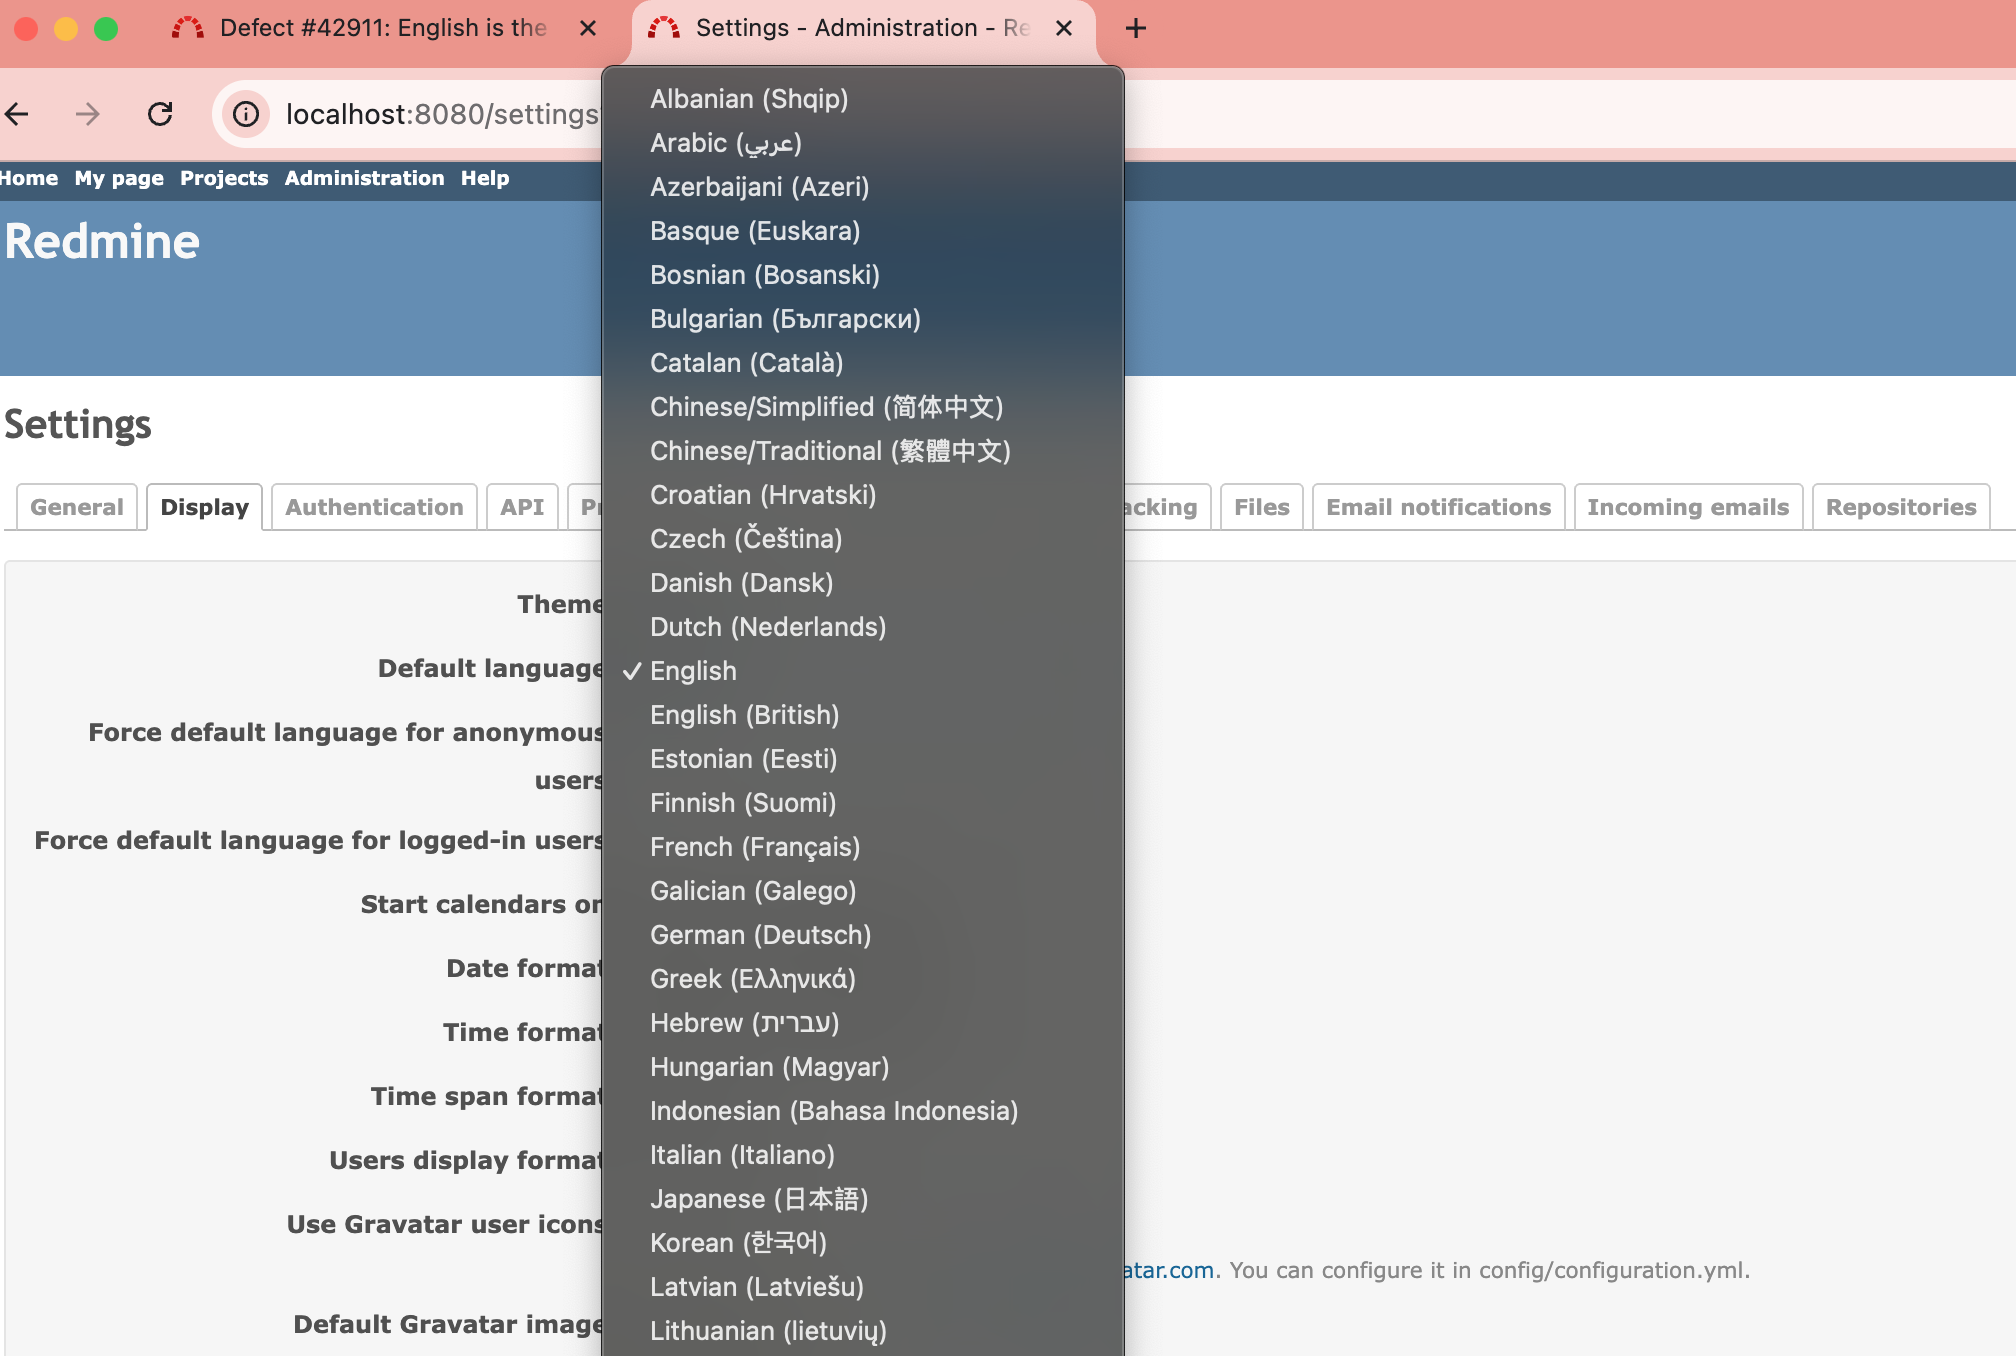This screenshot has height=1356, width=2016.
Task: Select Basque (Euskara) language option
Action: [863, 231]
